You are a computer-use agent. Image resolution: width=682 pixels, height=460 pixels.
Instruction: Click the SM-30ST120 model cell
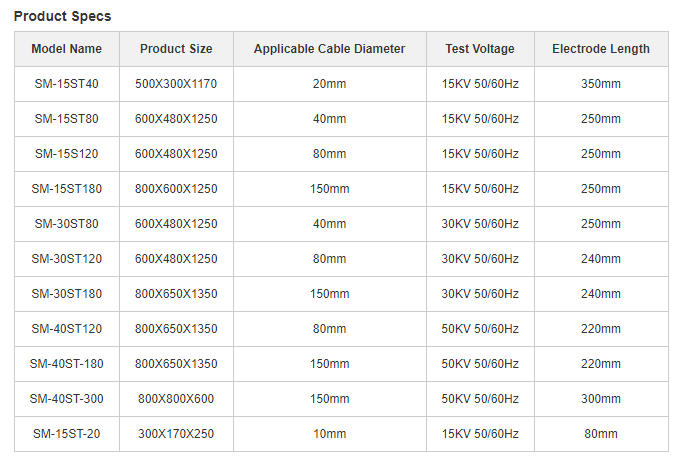coord(67,259)
